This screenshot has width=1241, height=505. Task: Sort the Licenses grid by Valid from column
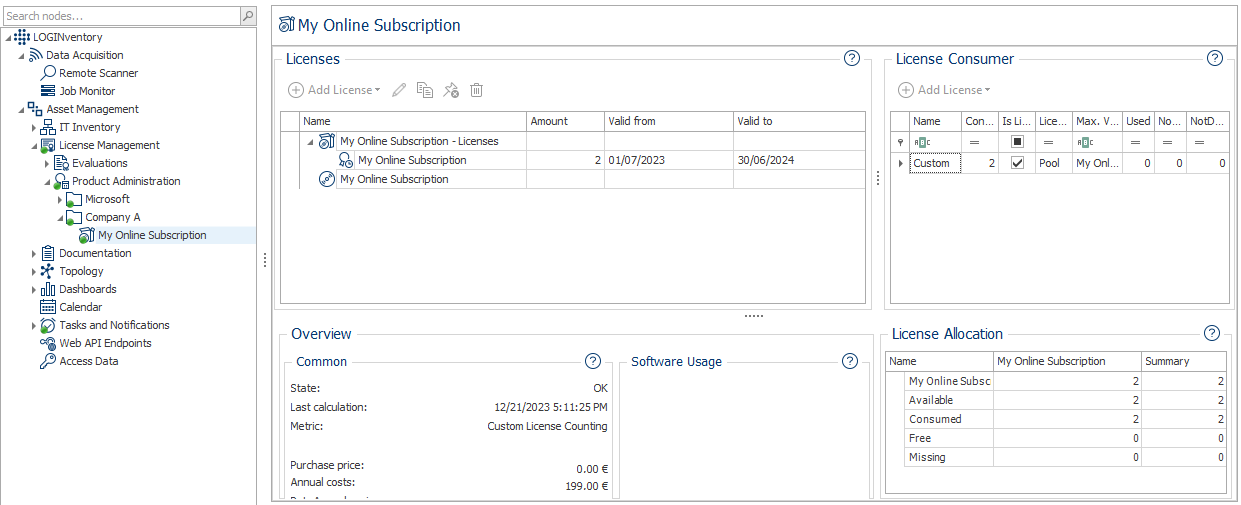coord(668,121)
